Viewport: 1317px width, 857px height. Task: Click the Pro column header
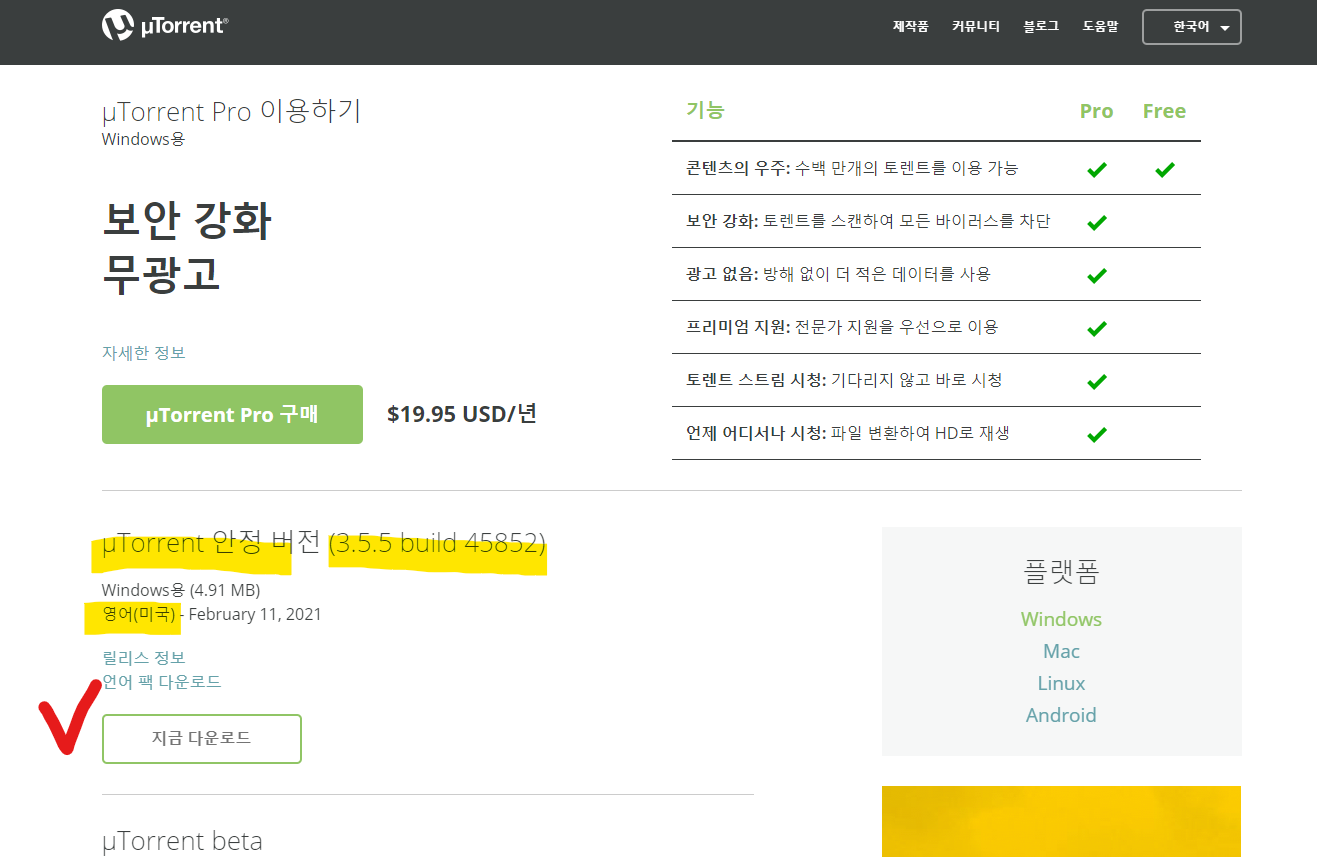pyautogui.click(x=1096, y=111)
